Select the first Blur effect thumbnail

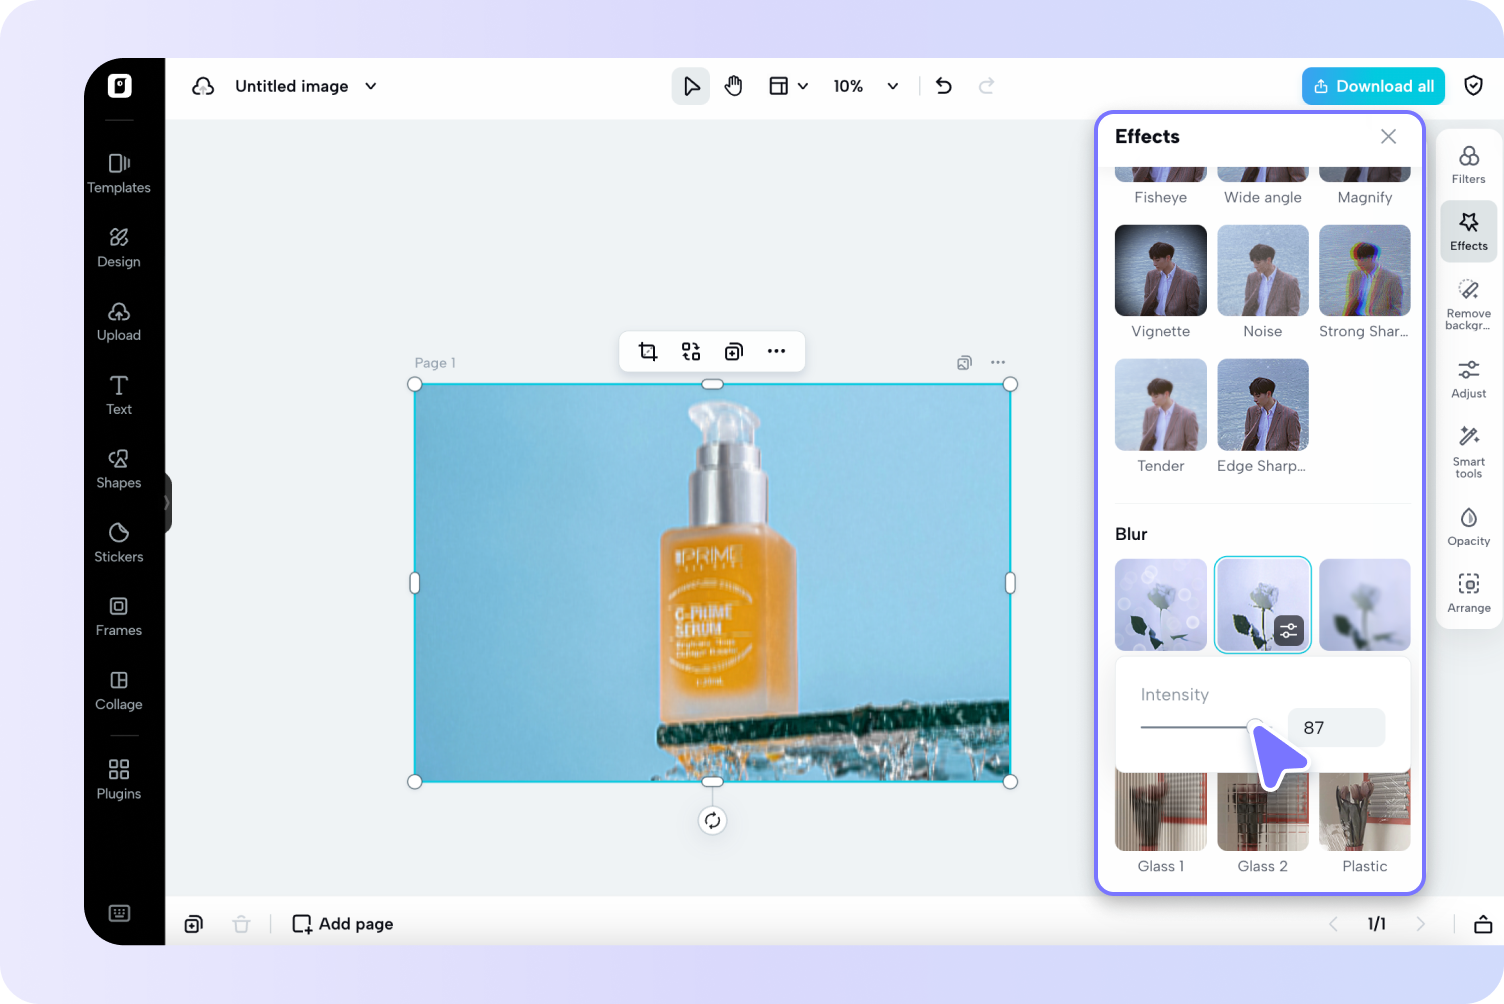1161,605
